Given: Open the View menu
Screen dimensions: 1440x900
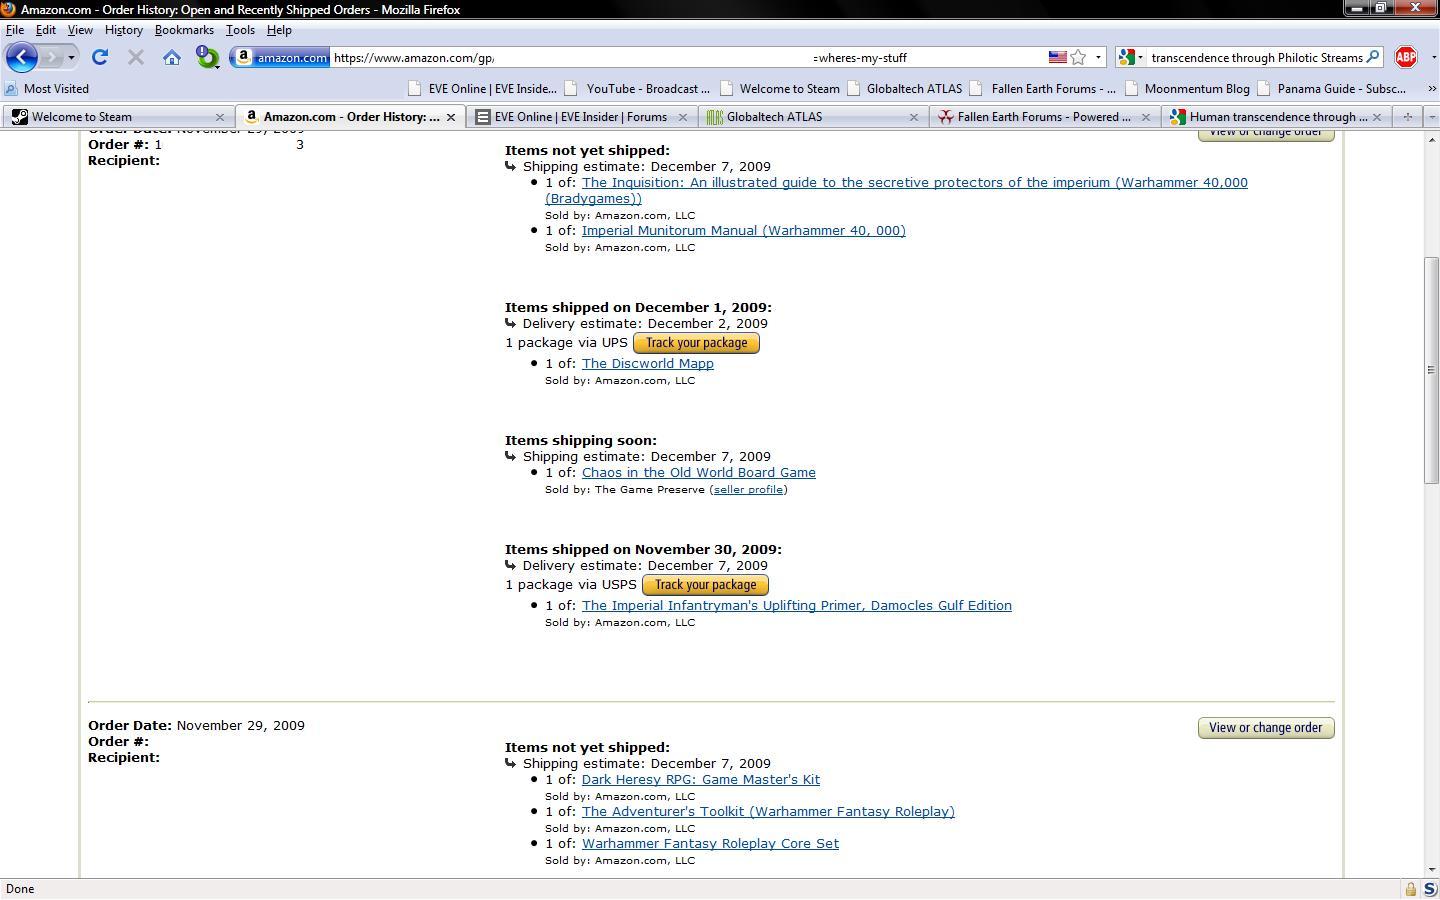Looking at the screenshot, I should pyautogui.click(x=80, y=30).
